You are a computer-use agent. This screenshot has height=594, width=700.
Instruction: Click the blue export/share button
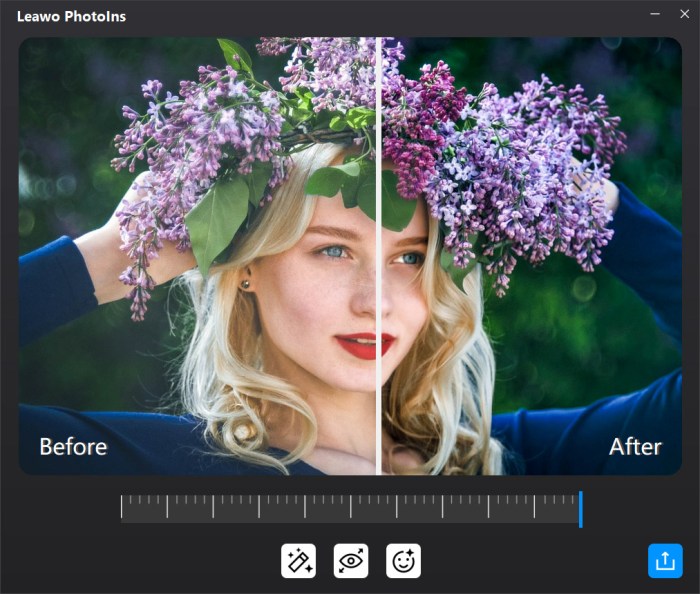pos(665,561)
